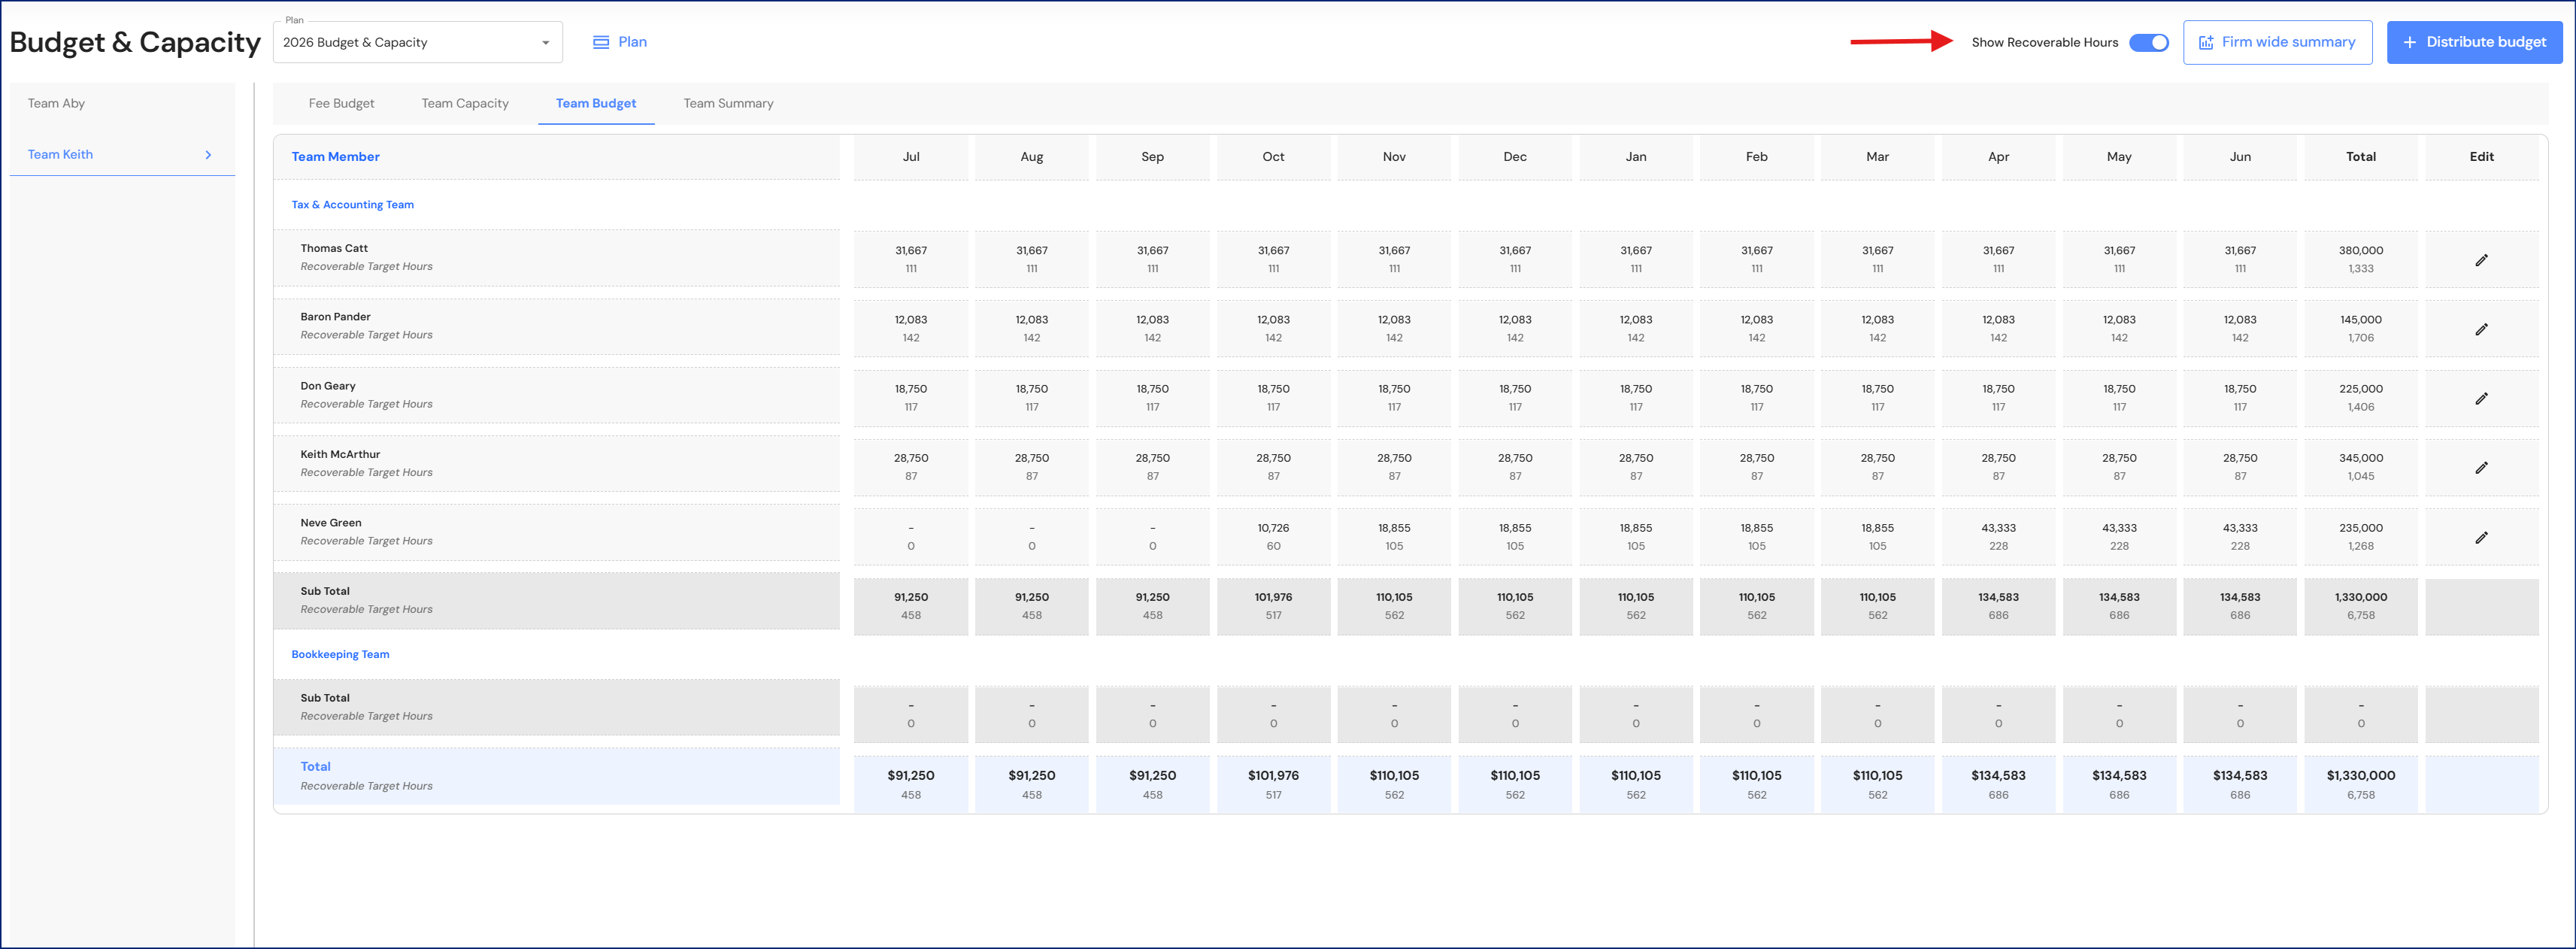
Task: Open the Team Capacity tab
Action: [465, 103]
